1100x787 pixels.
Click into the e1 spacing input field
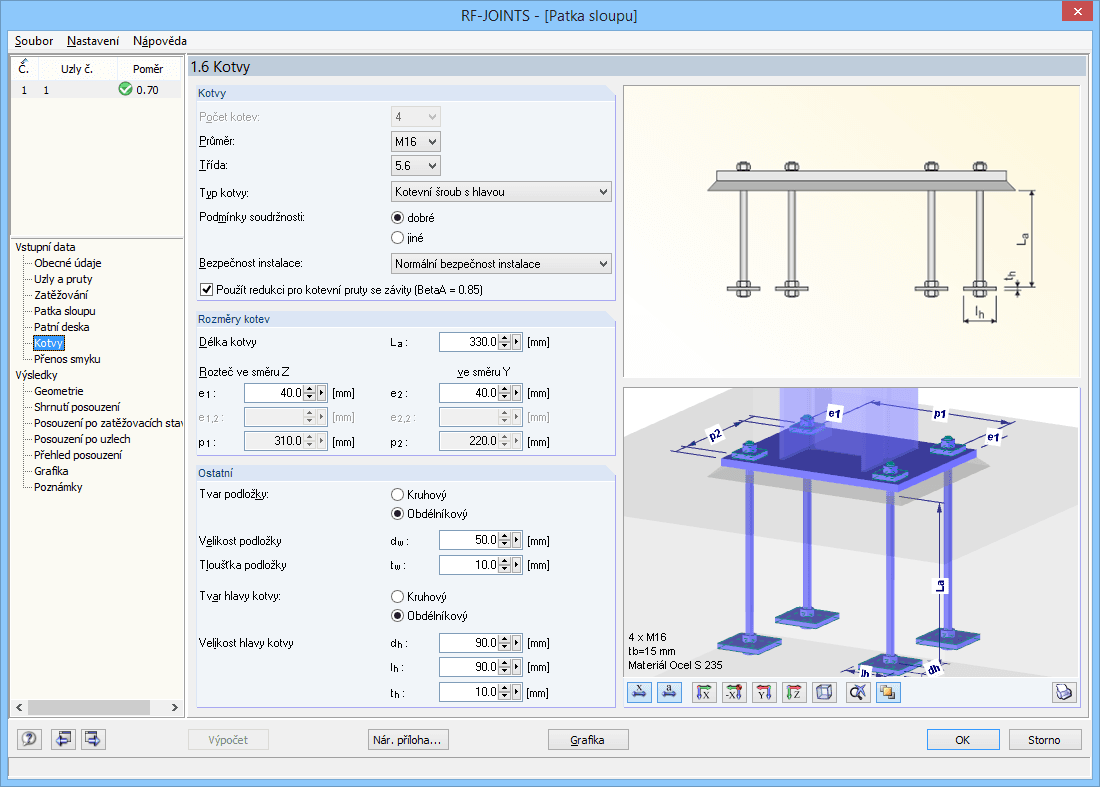click(274, 393)
